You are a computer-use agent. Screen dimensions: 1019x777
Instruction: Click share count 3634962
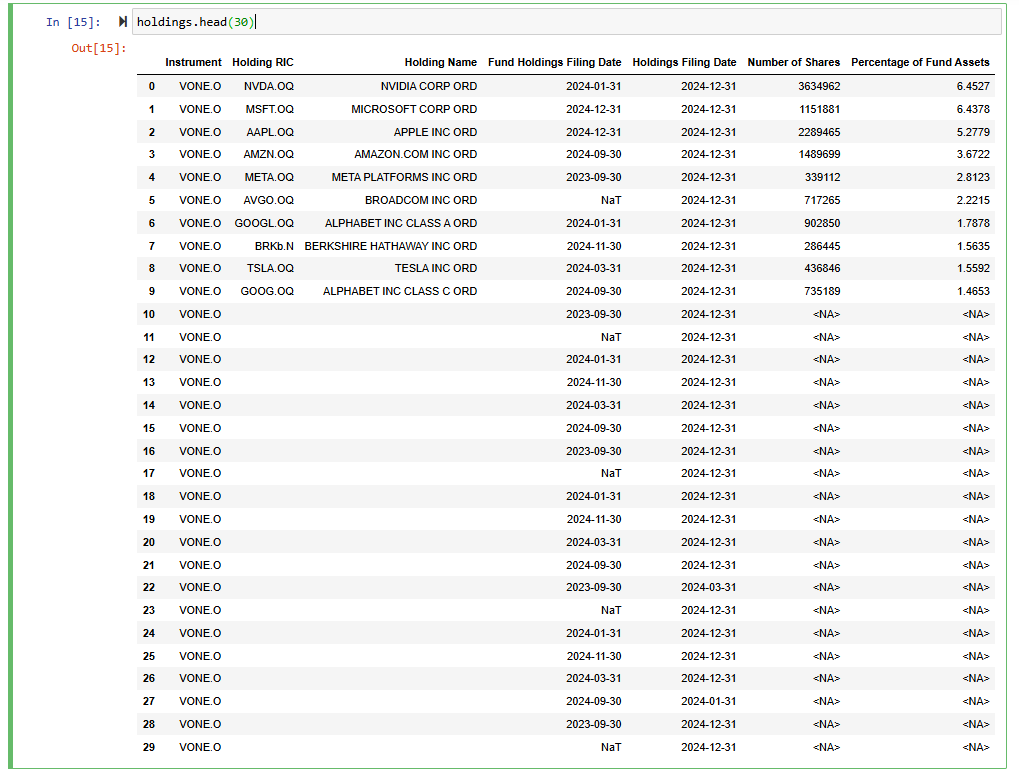819,86
